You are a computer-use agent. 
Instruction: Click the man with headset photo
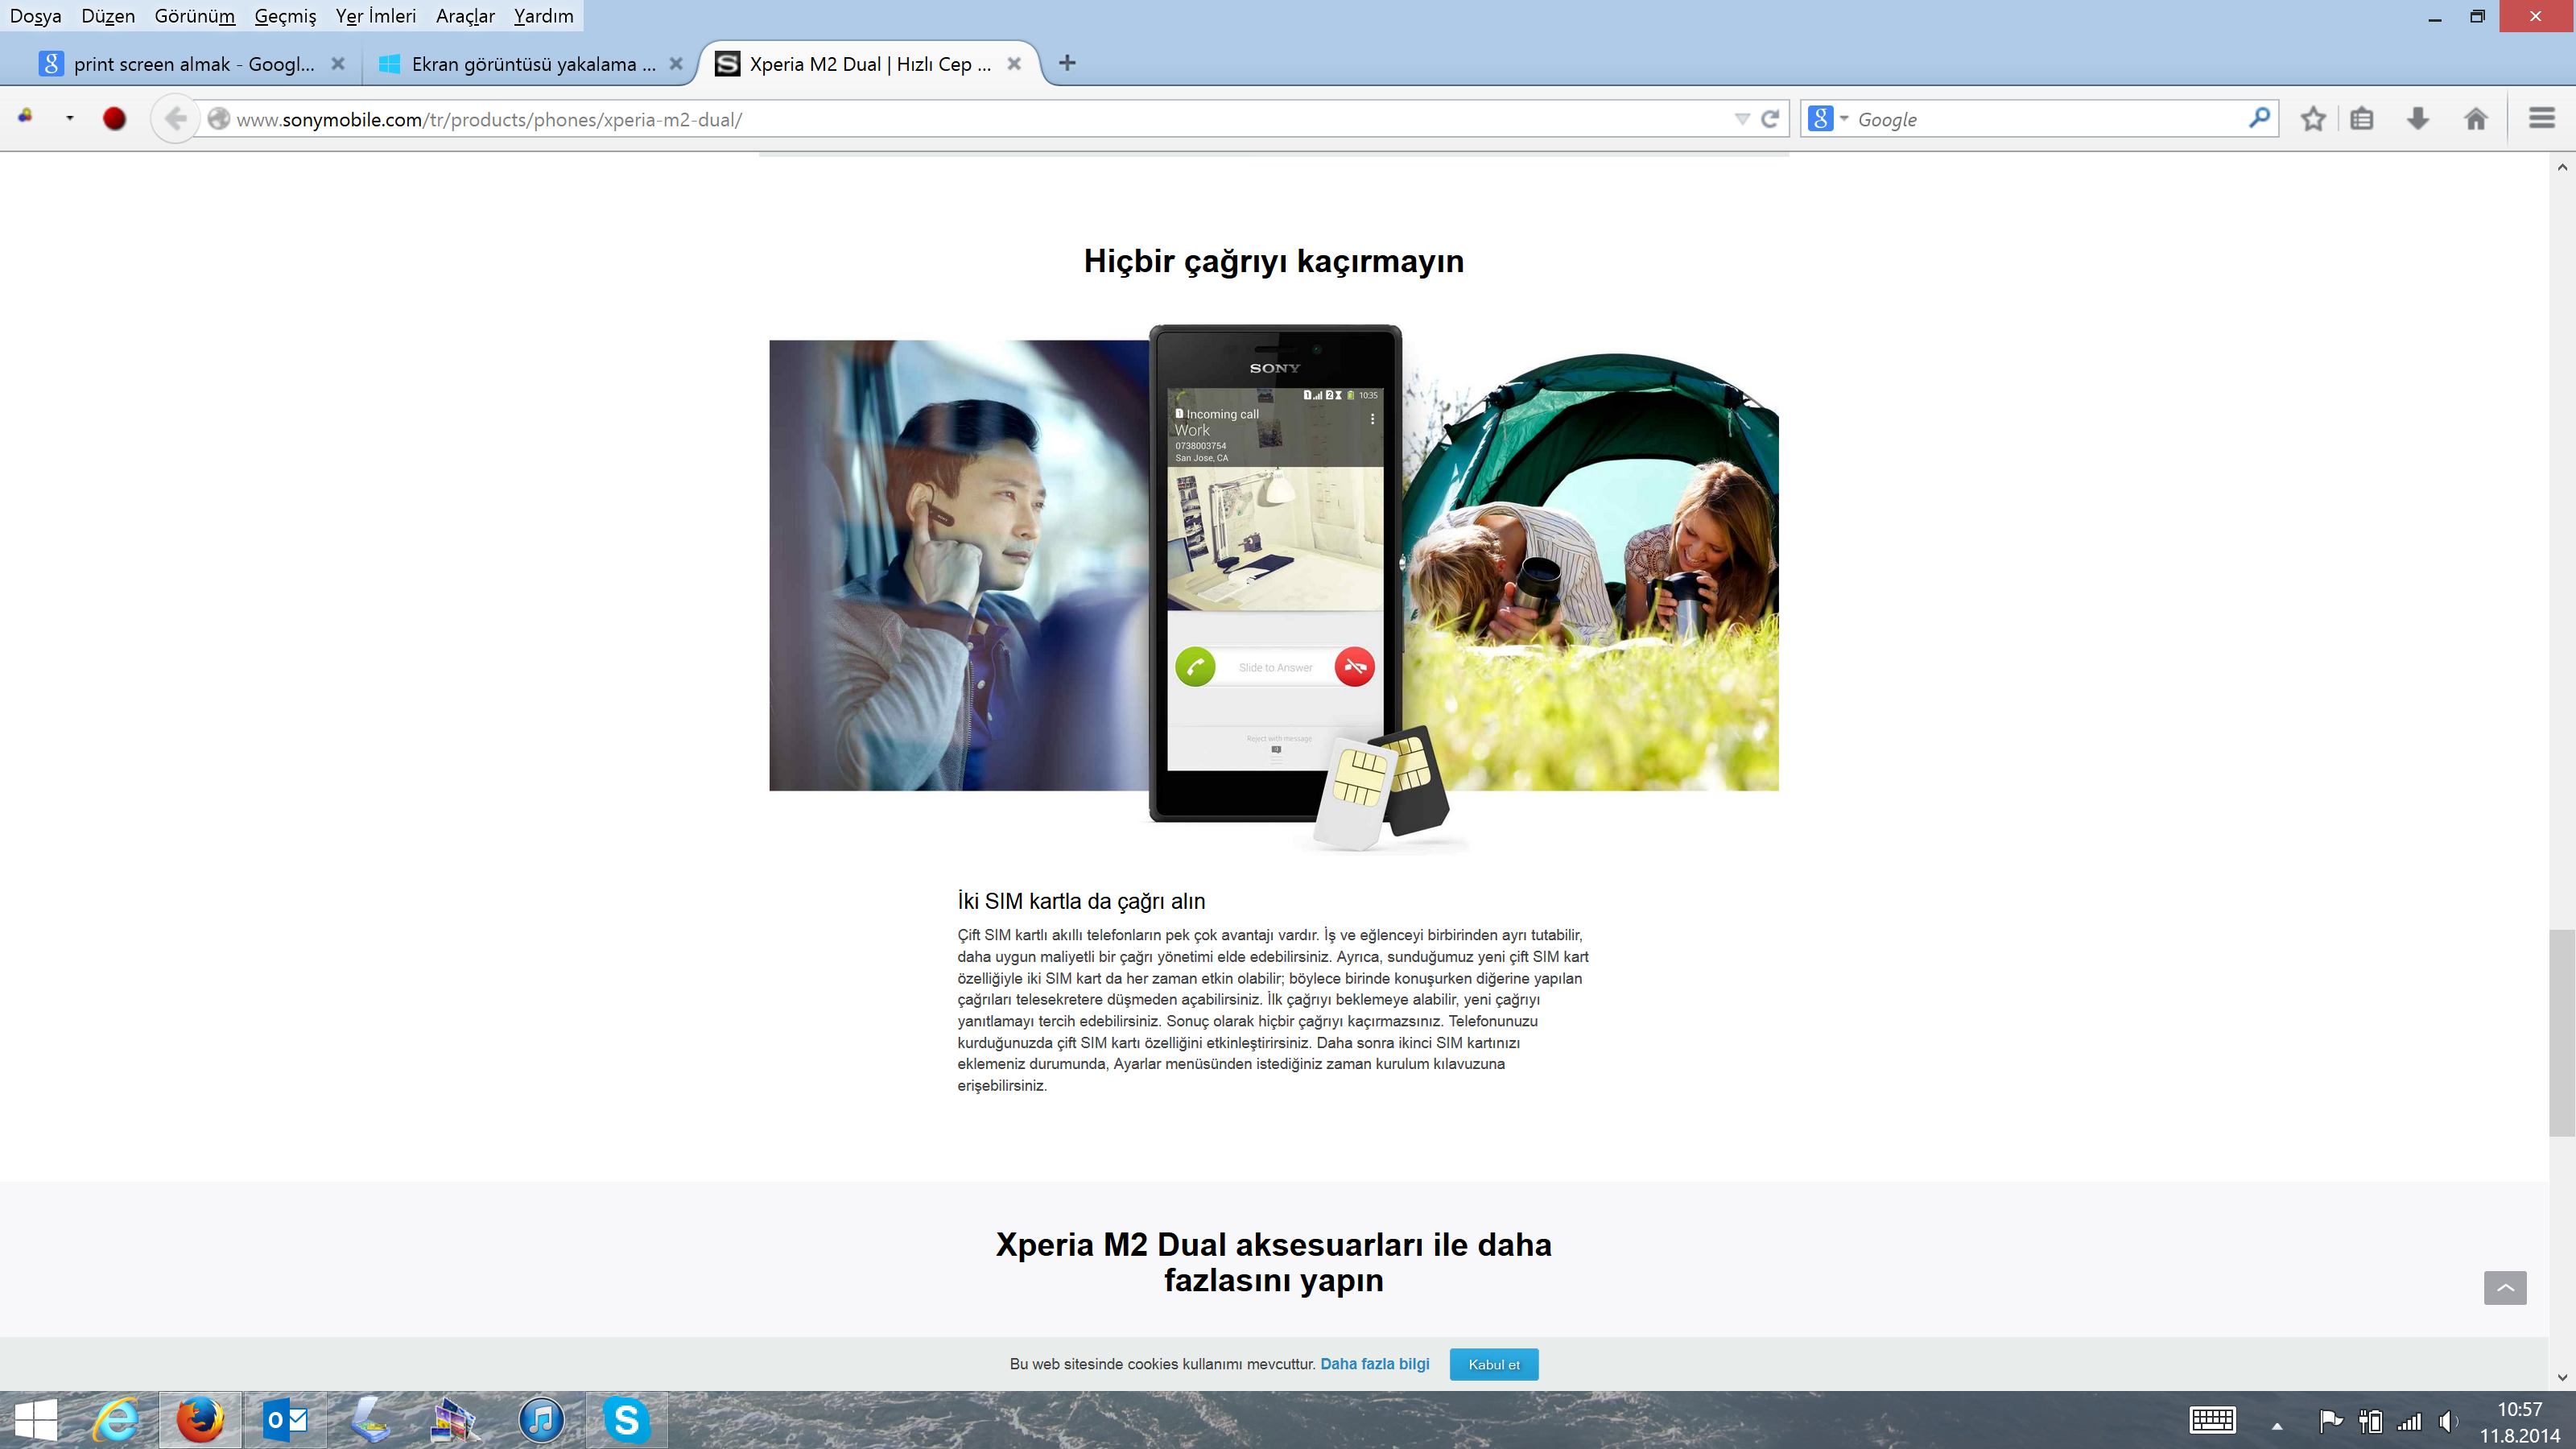[958, 565]
